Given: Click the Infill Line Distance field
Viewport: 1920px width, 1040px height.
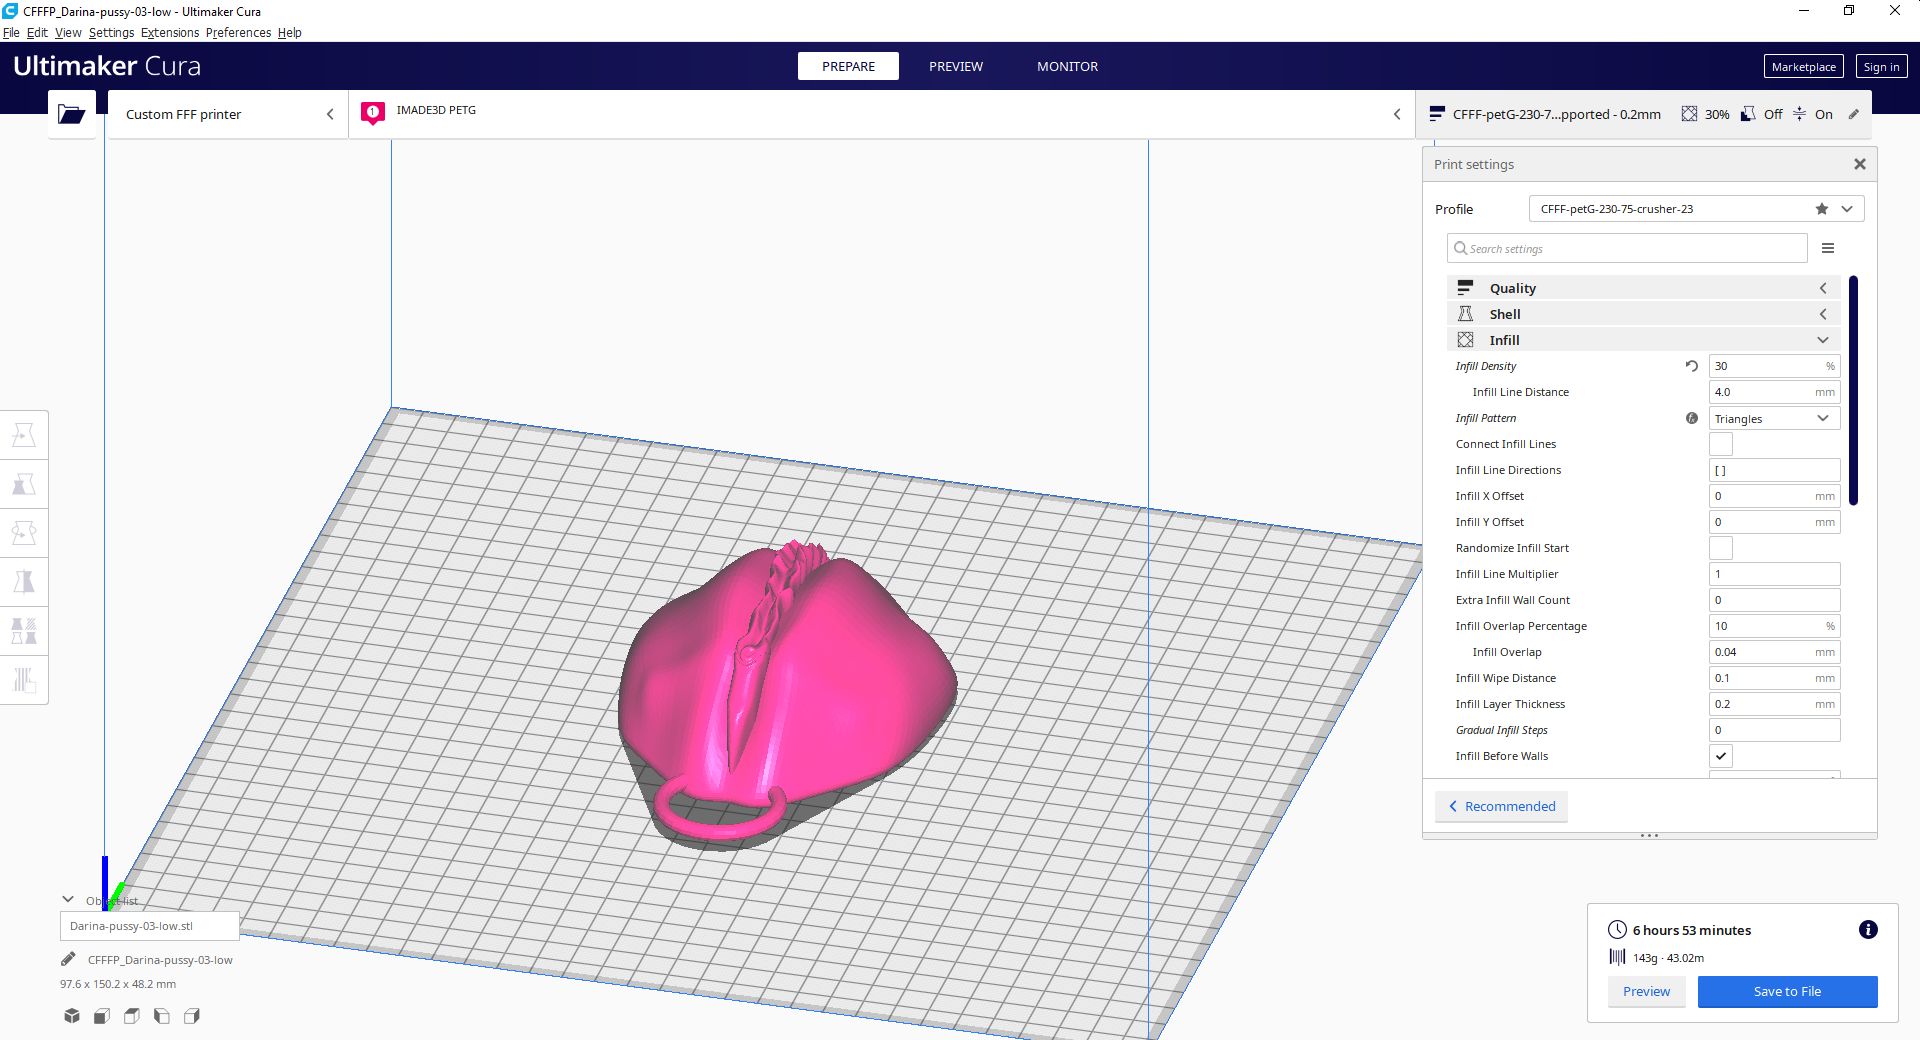Looking at the screenshot, I should click(x=1774, y=392).
